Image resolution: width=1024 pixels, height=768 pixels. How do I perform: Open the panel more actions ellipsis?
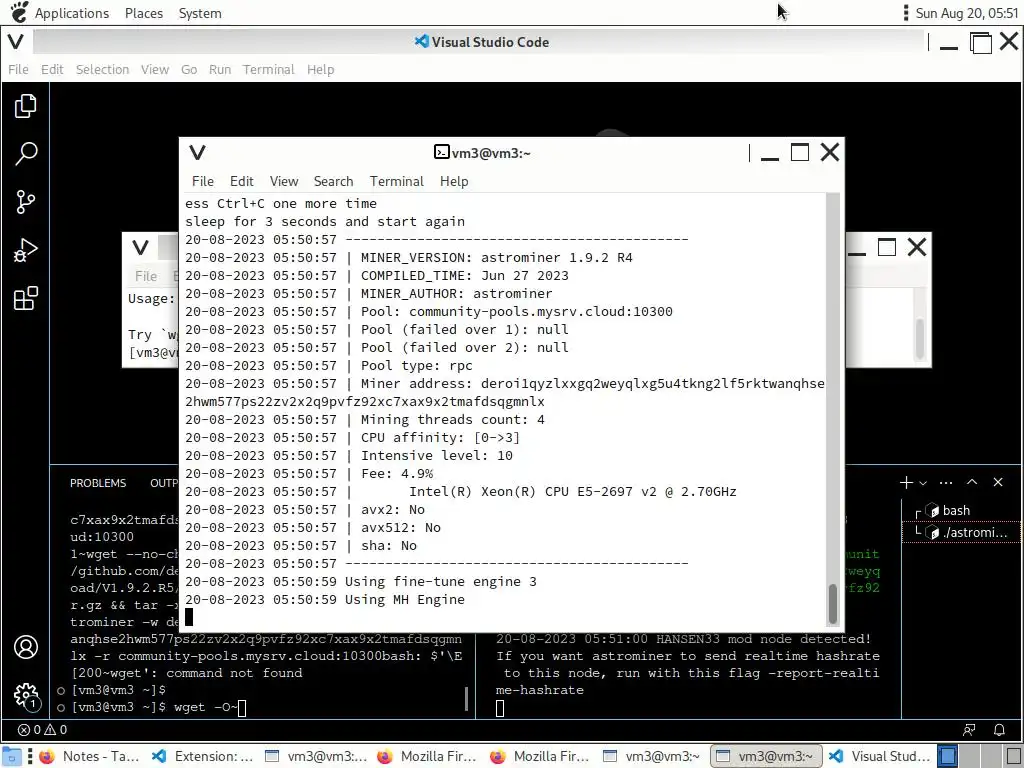(x=946, y=483)
